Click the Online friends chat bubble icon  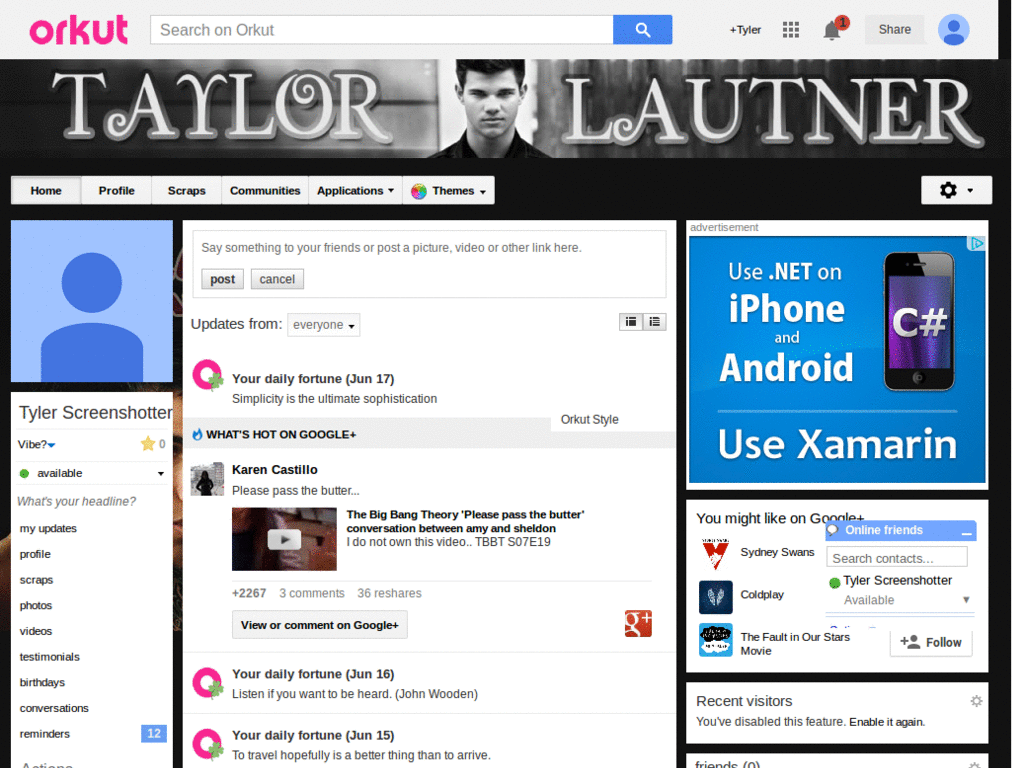833,530
